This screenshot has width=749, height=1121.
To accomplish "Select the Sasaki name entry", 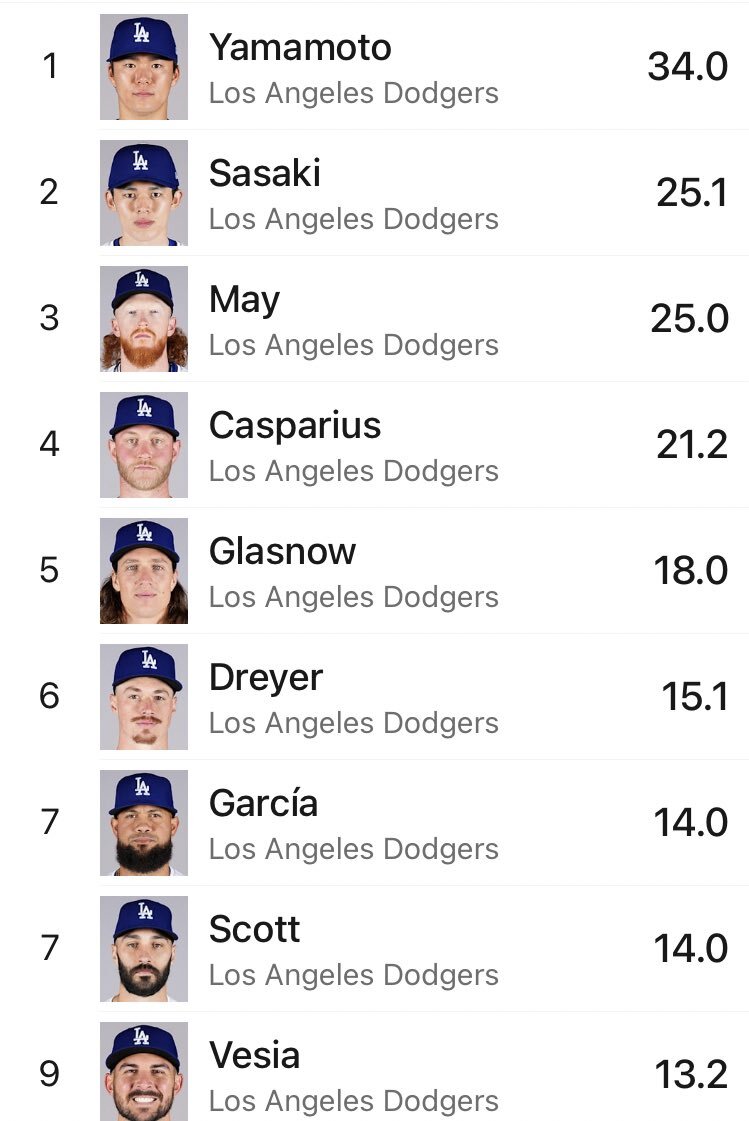I will pyautogui.click(x=264, y=173).
